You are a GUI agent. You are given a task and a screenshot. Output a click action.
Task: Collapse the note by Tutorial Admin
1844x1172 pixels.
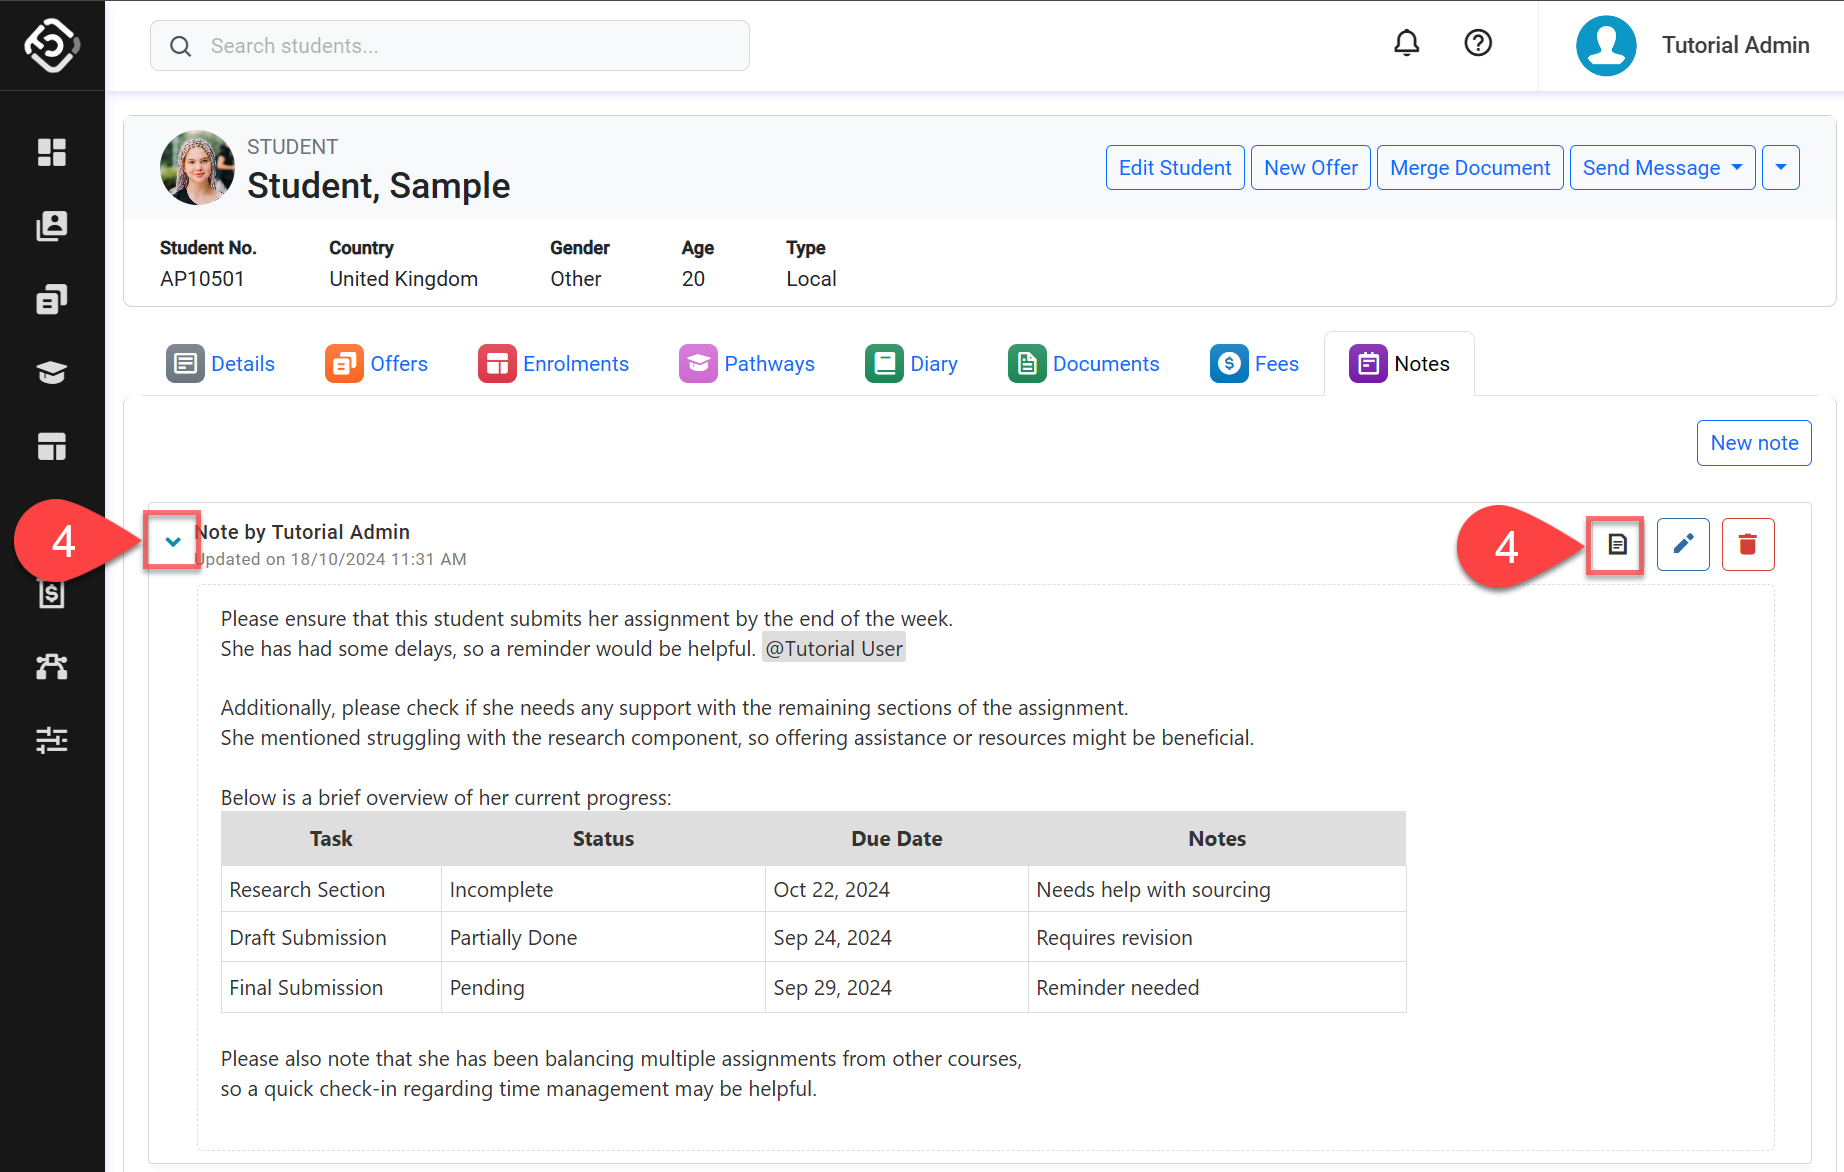click(173, 542)
